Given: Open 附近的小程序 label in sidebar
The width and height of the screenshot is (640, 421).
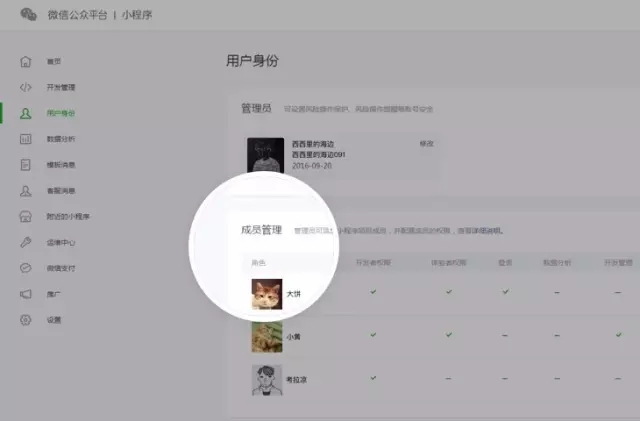Looking at the screenshot, I should tap(68, 216).
